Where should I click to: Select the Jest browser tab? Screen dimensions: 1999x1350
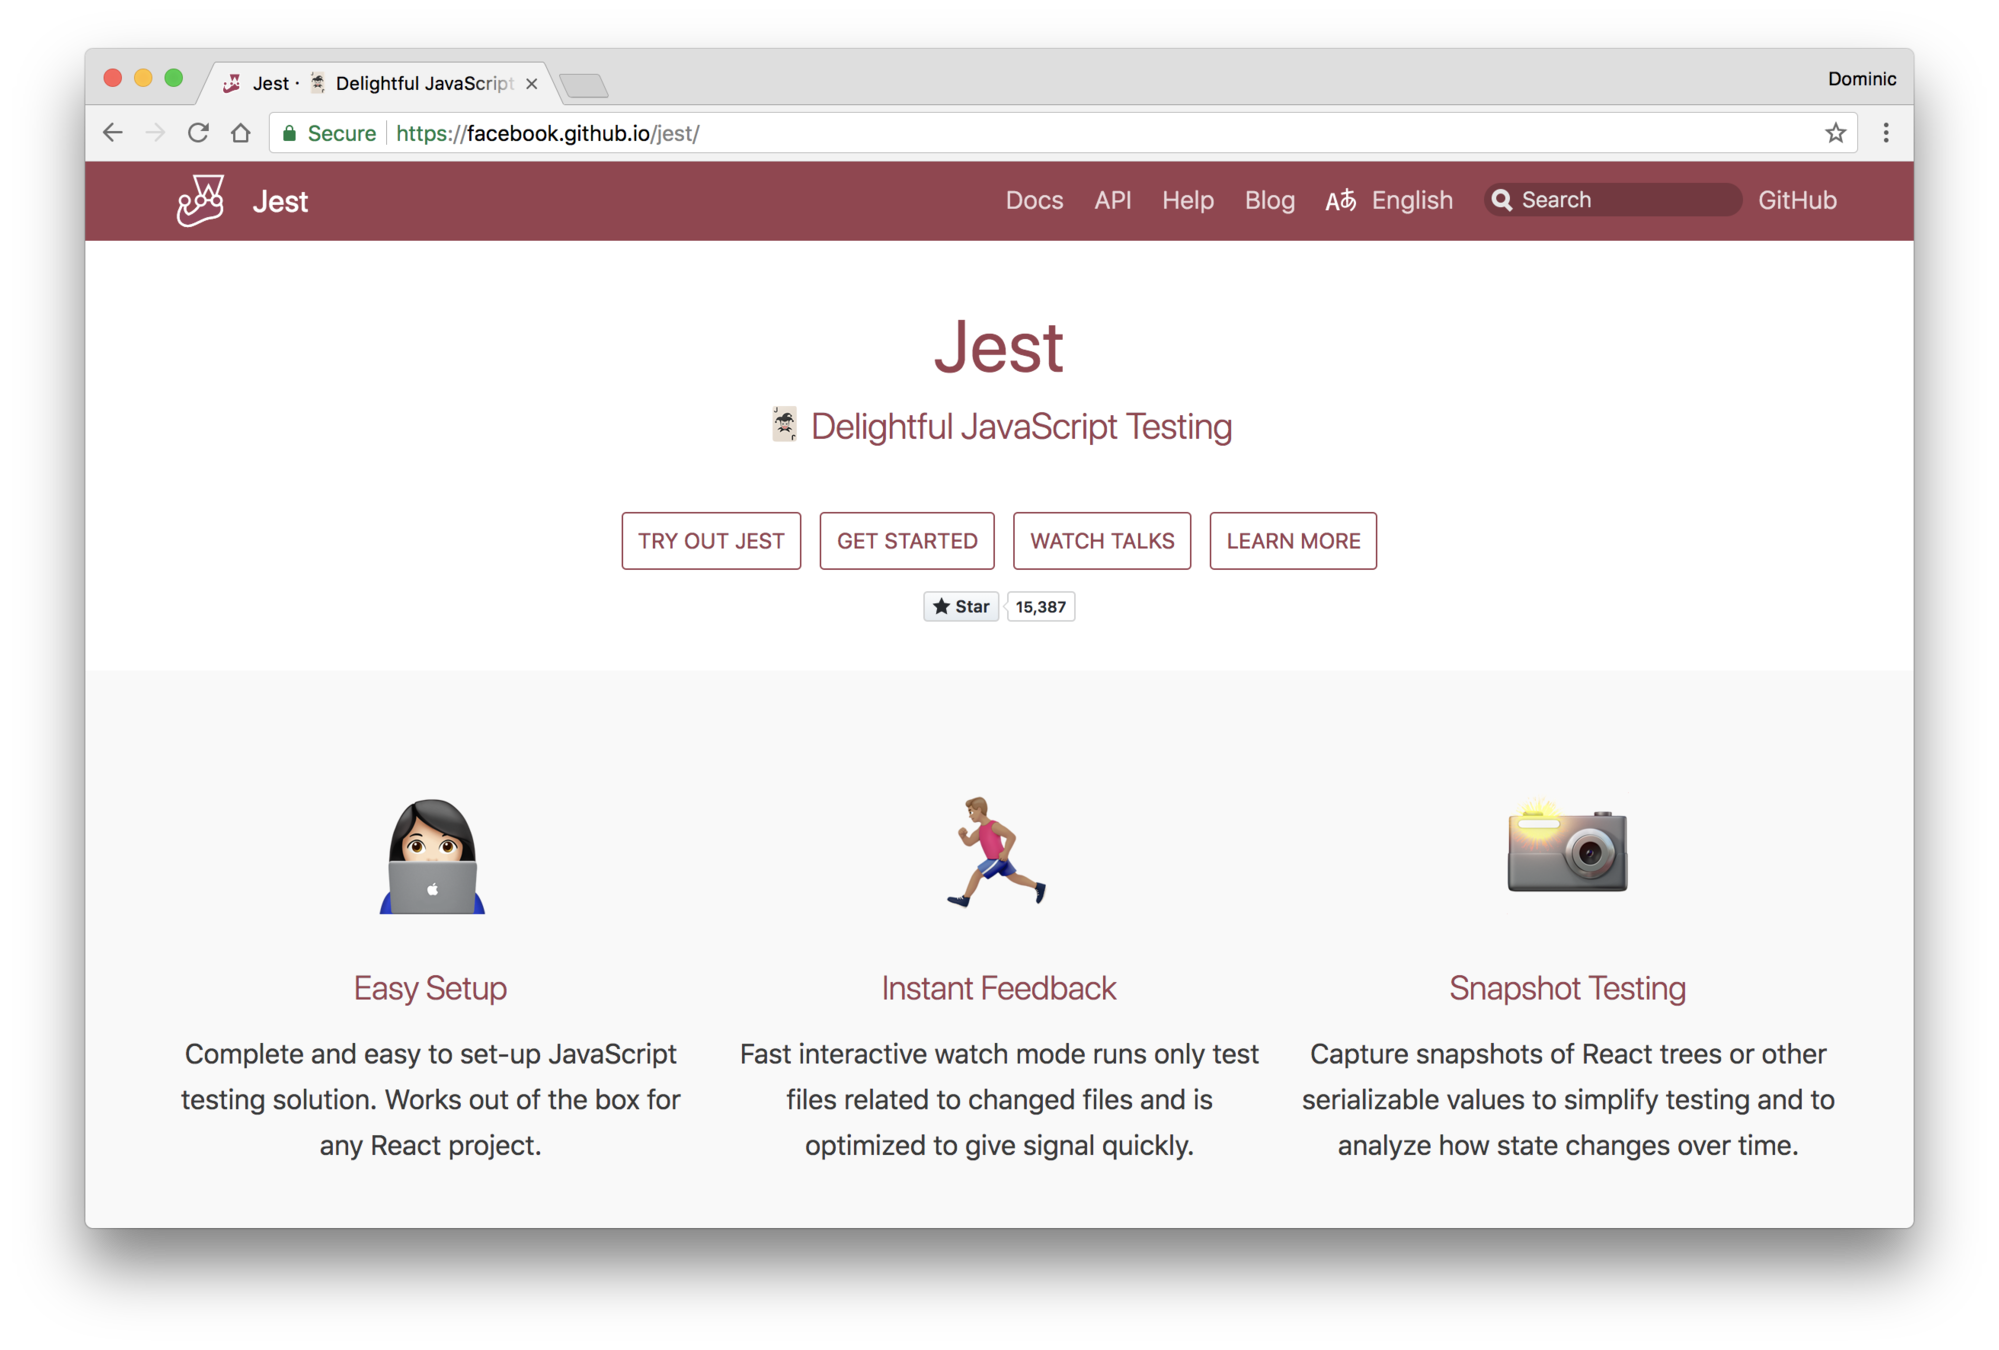(380, 83)
